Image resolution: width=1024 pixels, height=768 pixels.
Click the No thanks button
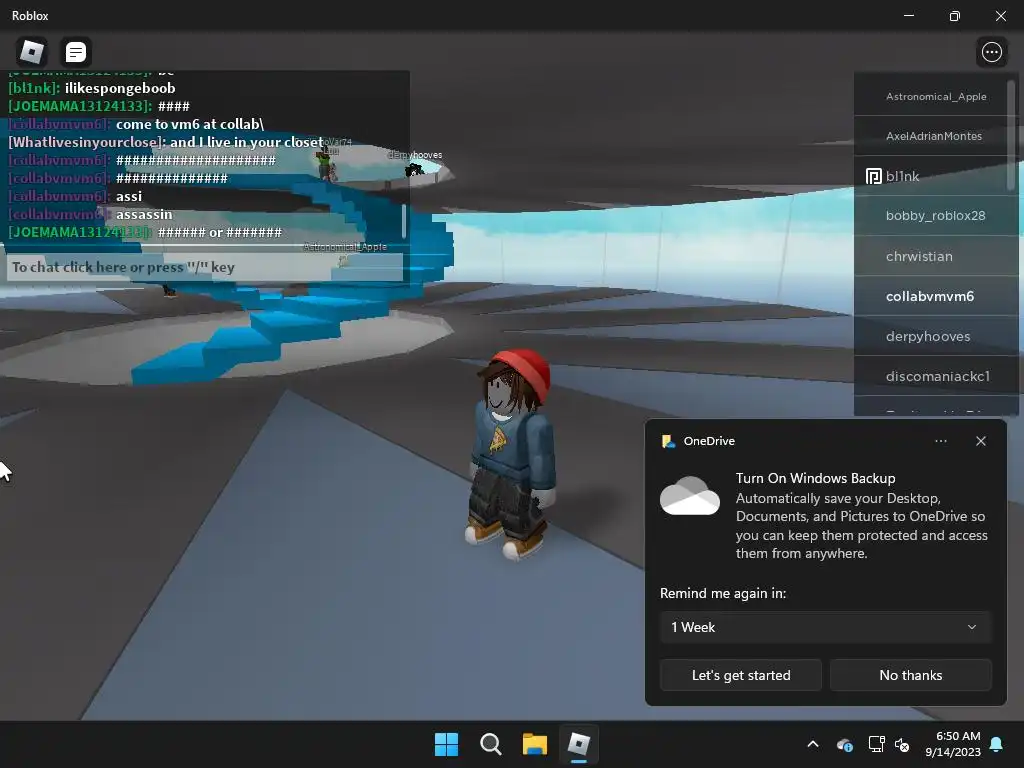coord(910,675)
